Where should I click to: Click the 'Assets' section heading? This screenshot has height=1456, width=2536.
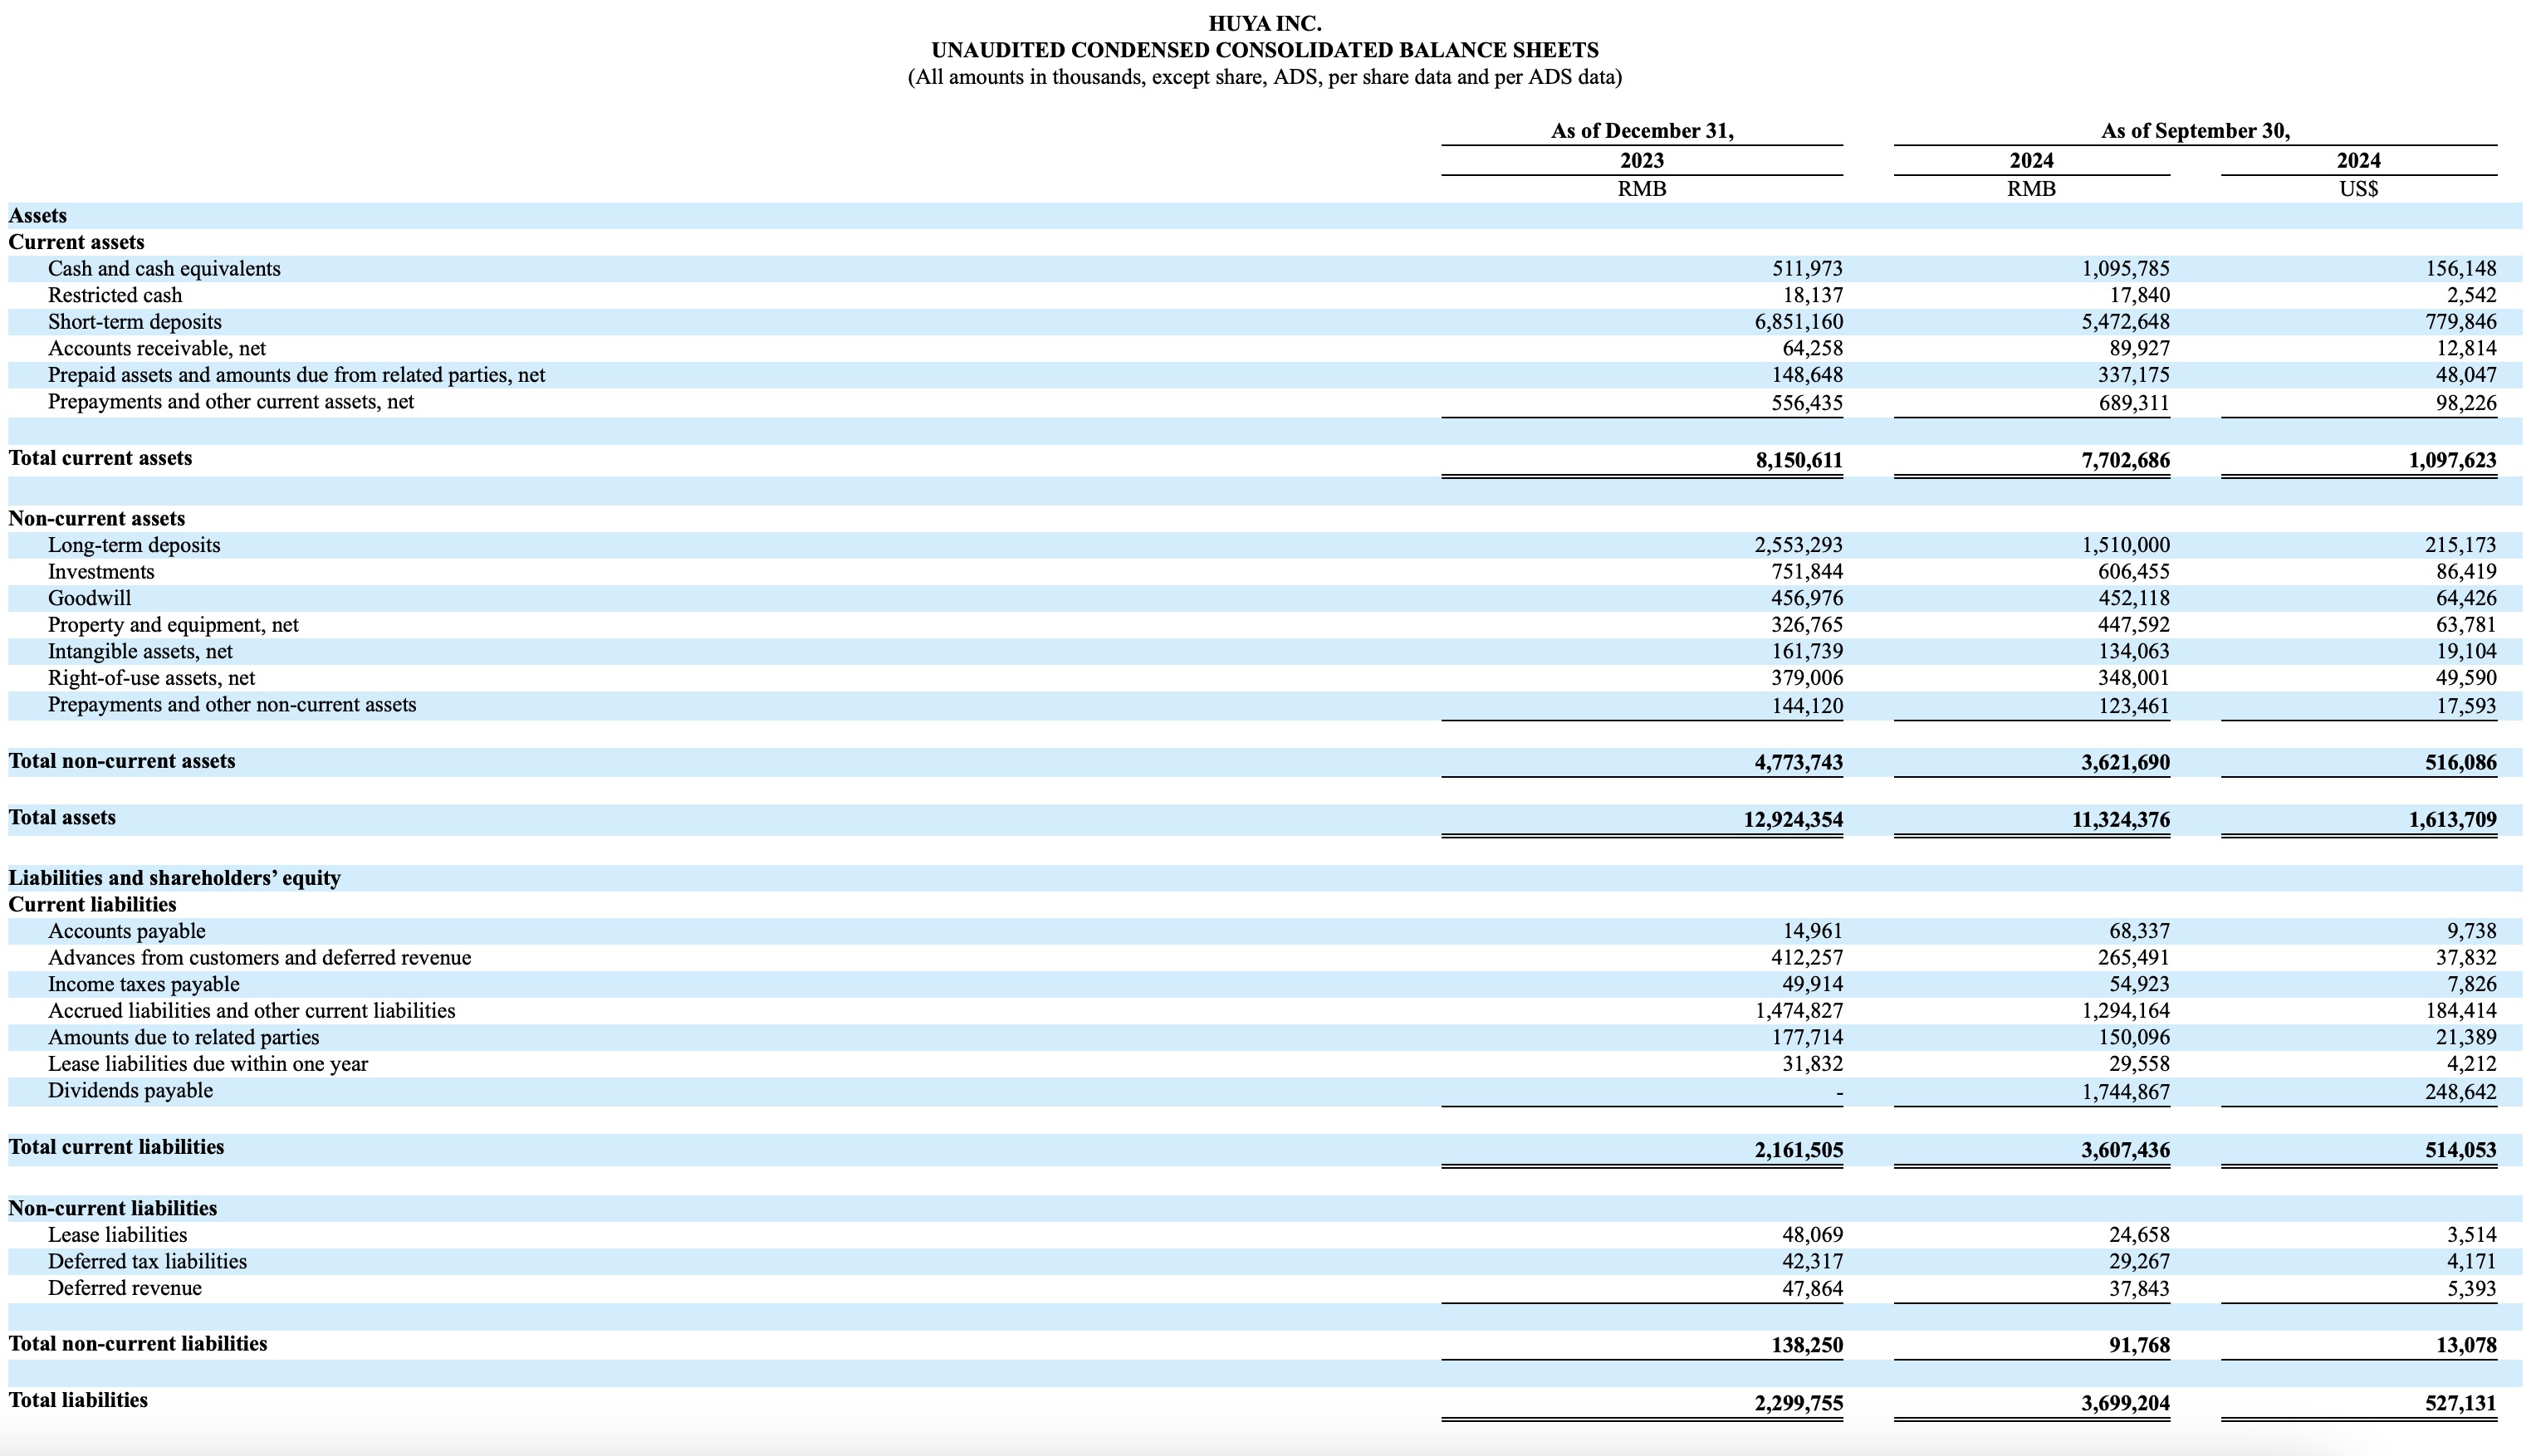38,216
